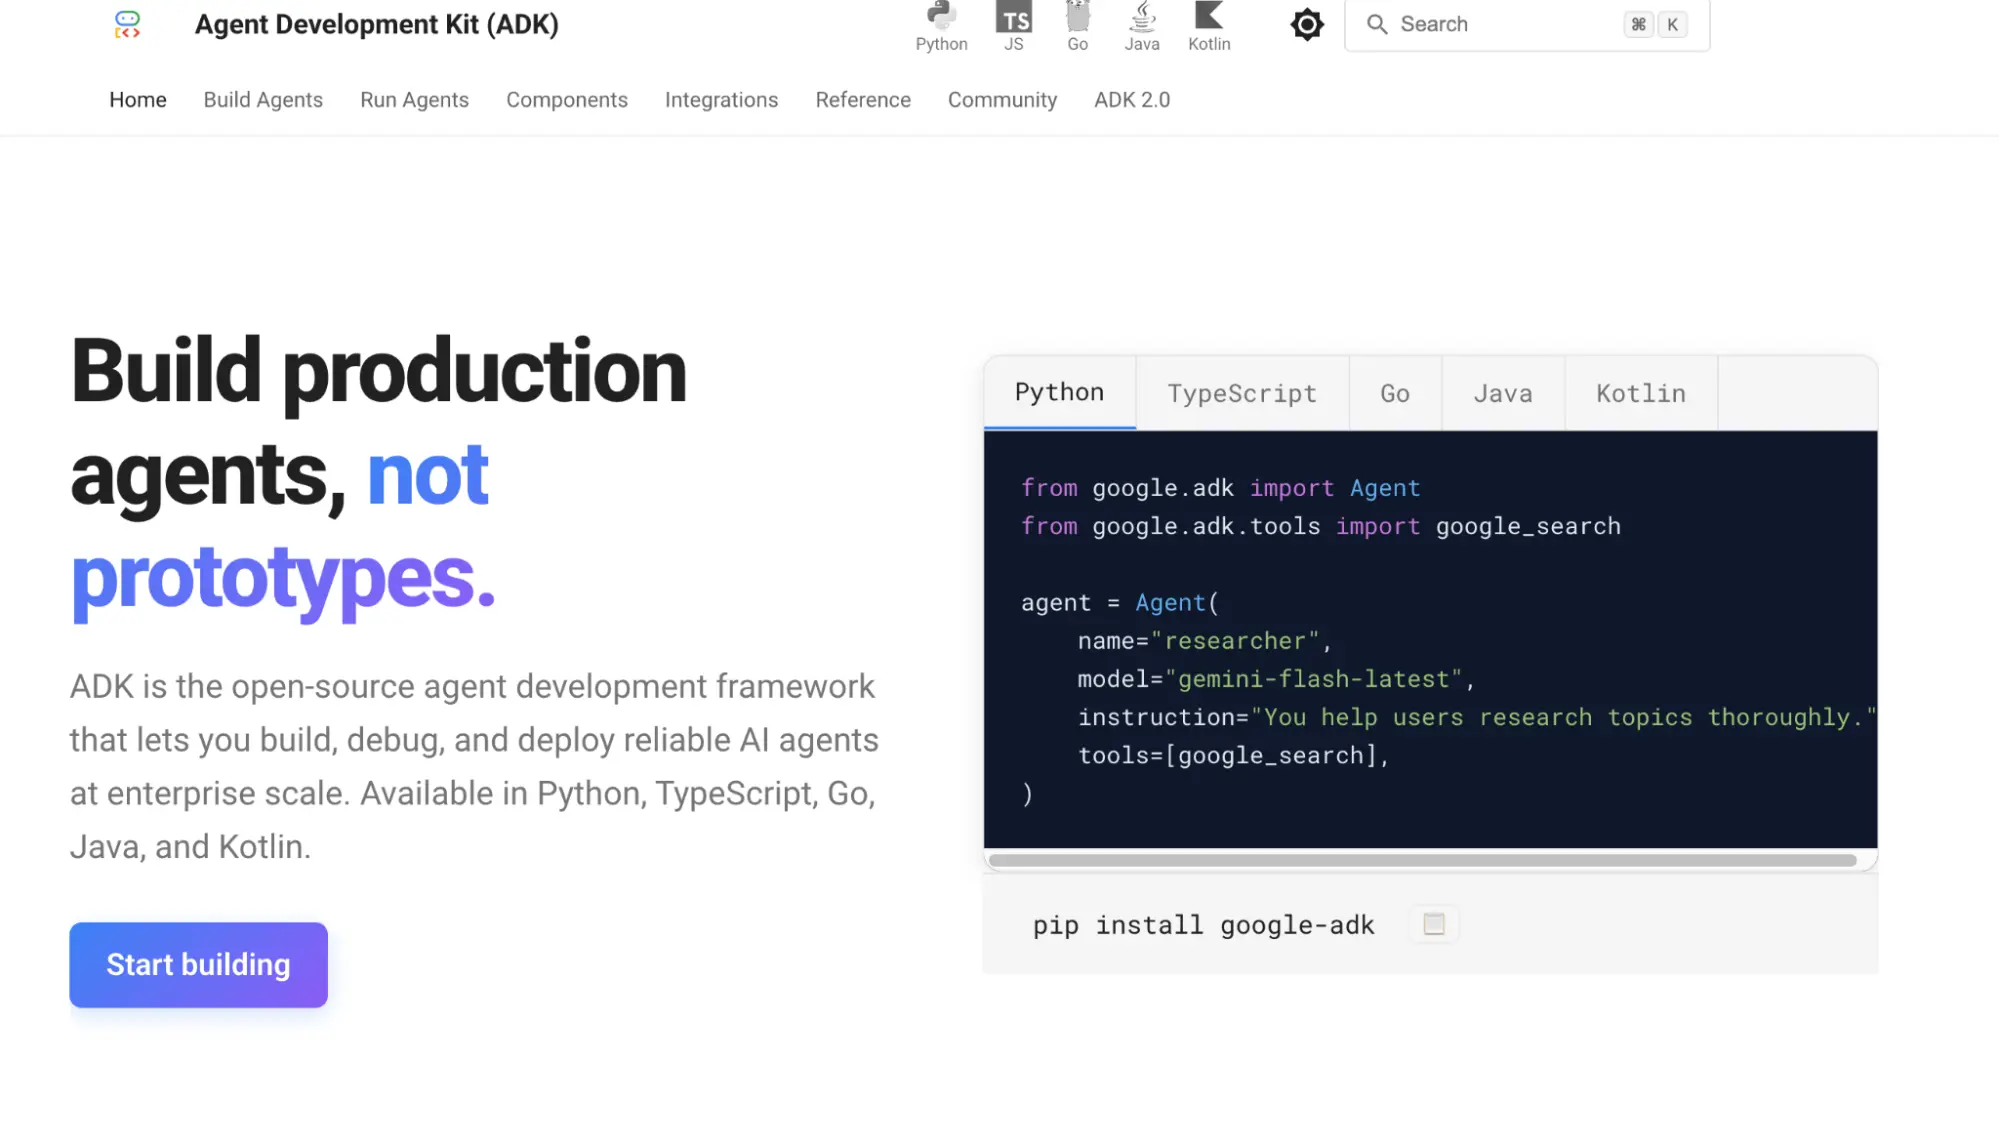Go to the Integrations section

(721, 100)
